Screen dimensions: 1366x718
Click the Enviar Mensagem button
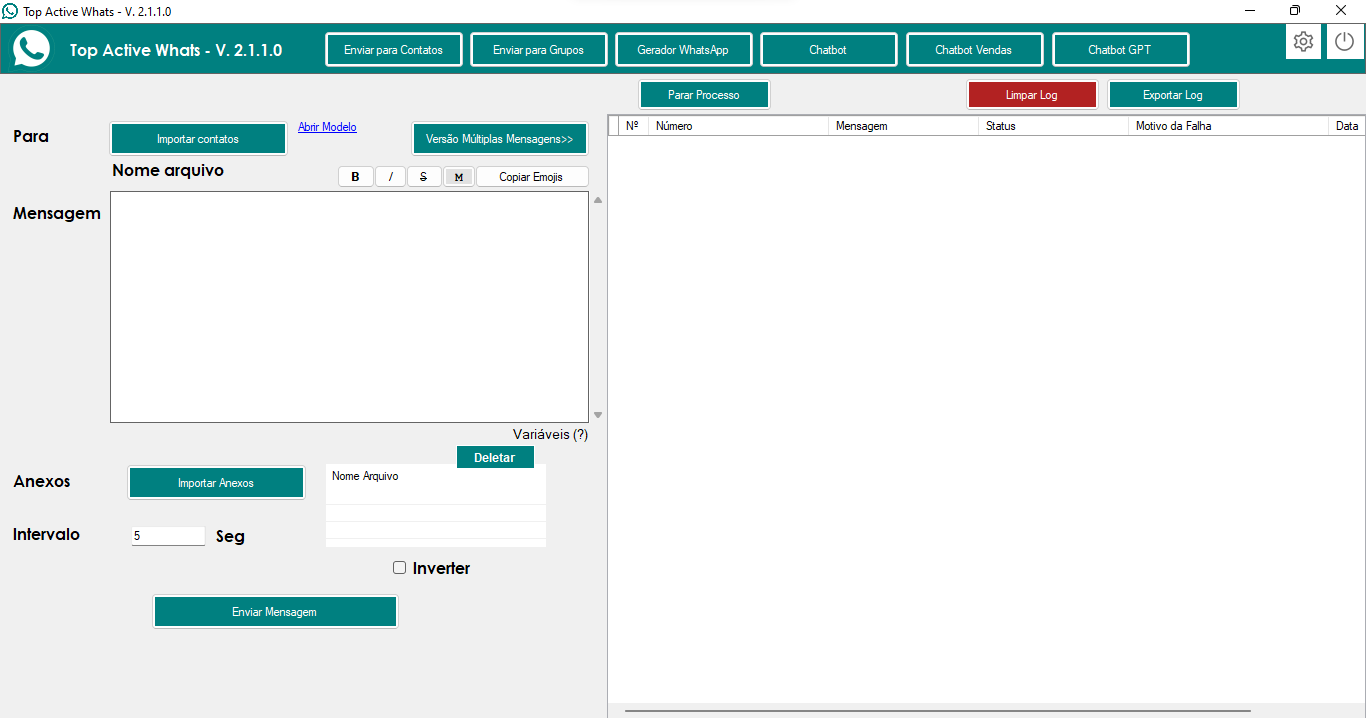pyautogui.click(x=275, y=612)
